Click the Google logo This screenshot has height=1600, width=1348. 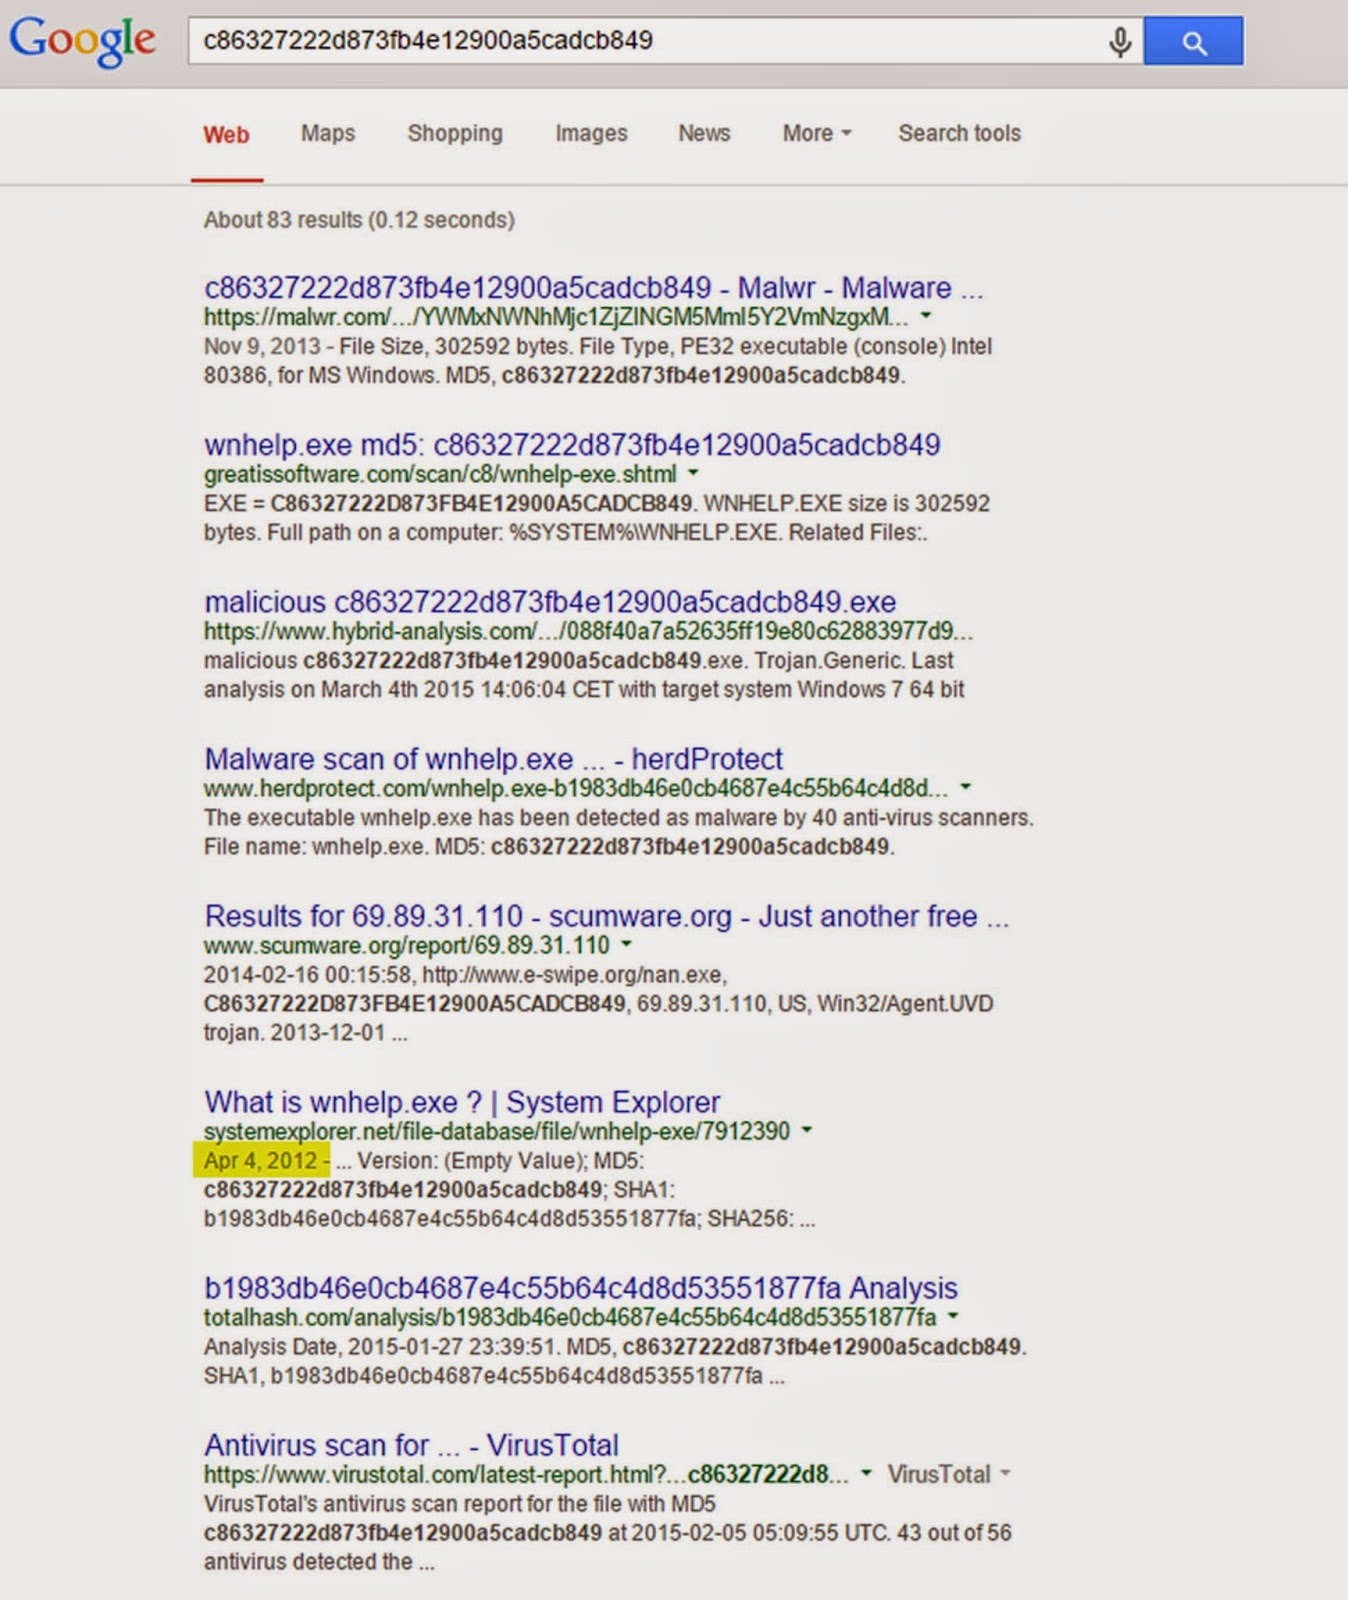82,40
